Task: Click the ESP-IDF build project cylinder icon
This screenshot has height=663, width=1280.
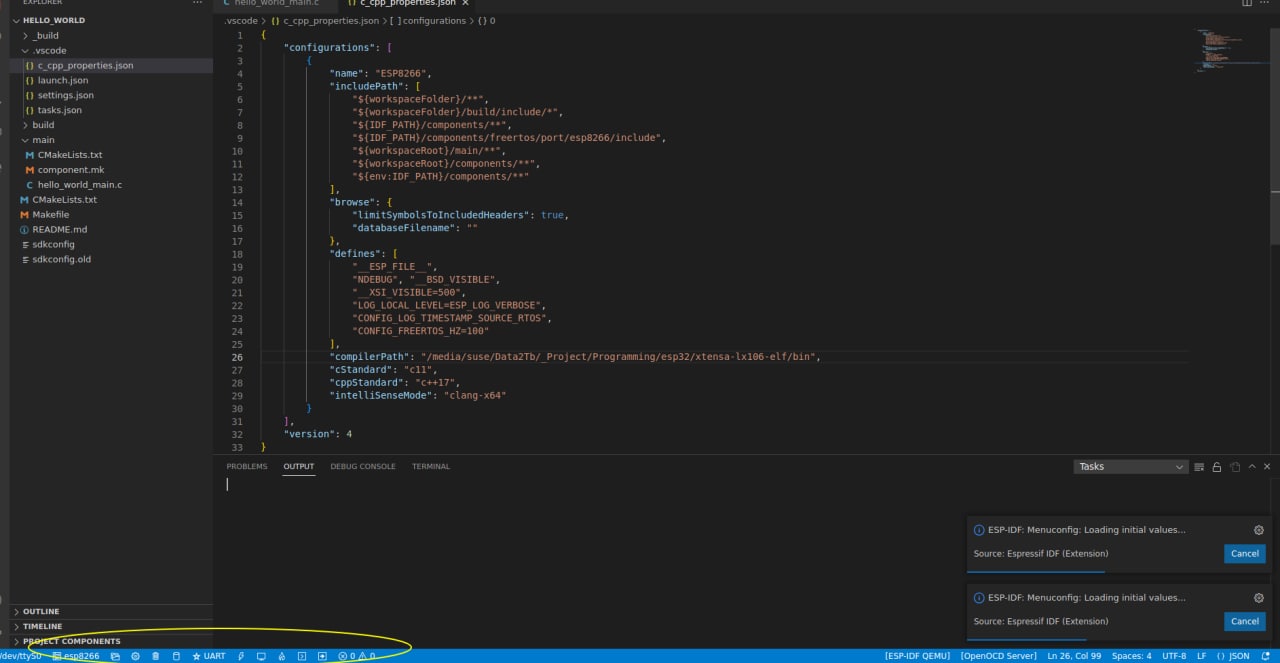Action: point(177,656)
